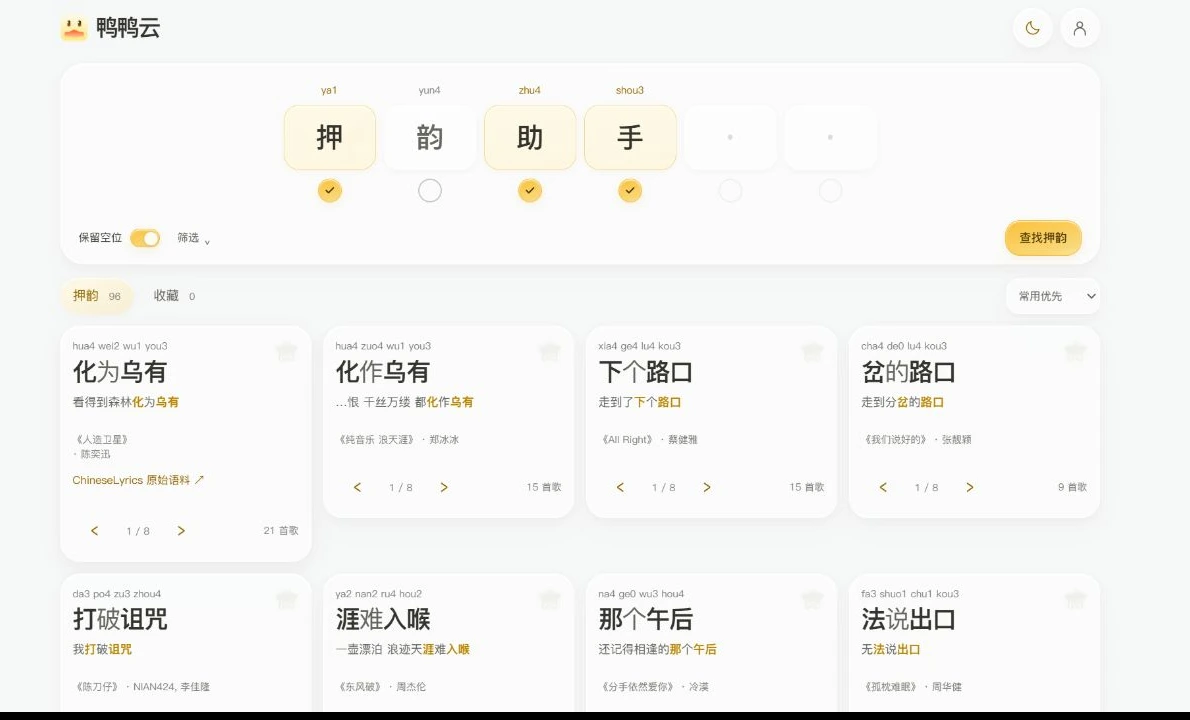Favorite the 下个路口 card
Viewport: 1190px width, 720px height.
pyautogui.click(x=812, y=351)
